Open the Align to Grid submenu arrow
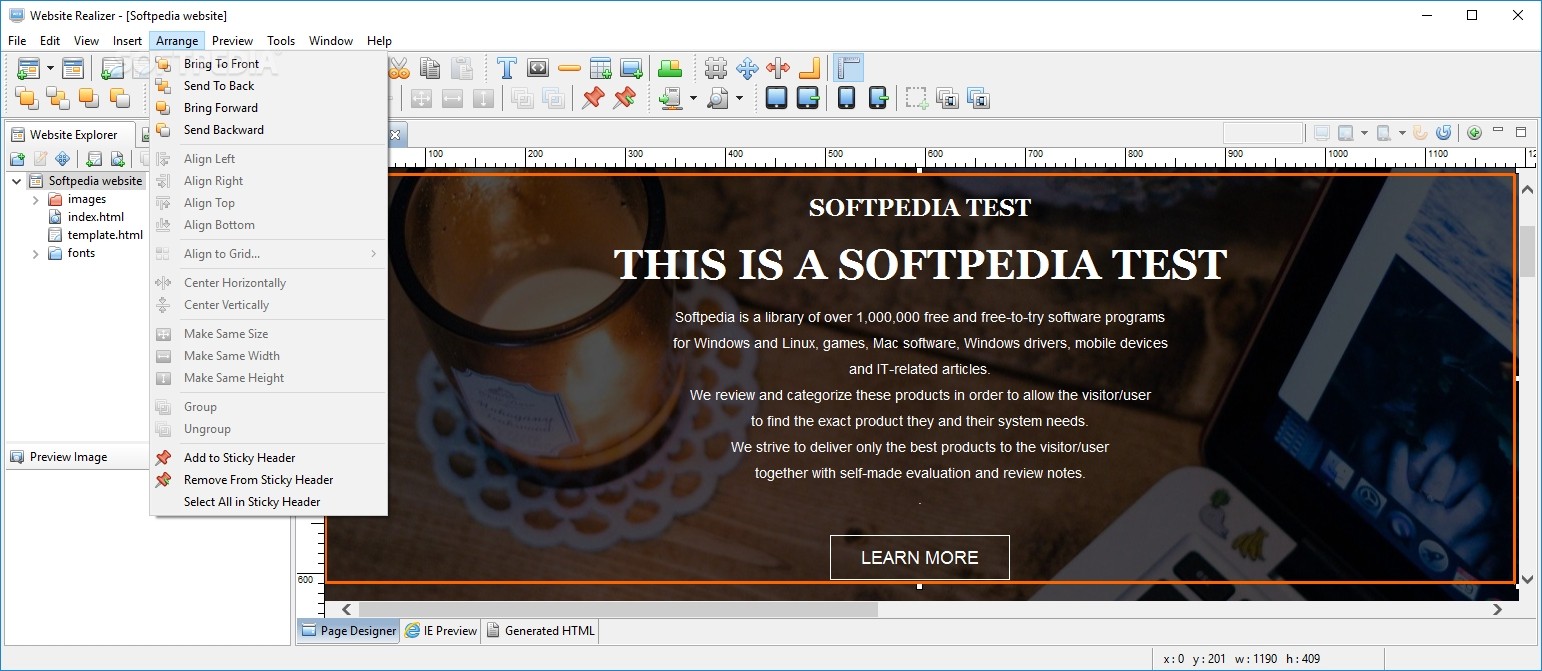1542x671 pixels. [374, 254]
